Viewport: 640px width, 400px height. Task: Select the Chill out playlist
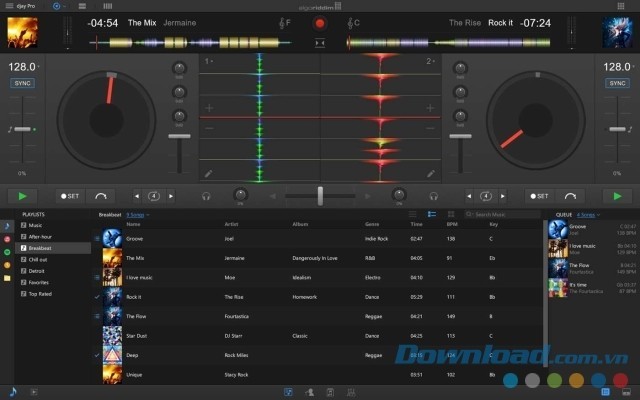tap(38, 258)
